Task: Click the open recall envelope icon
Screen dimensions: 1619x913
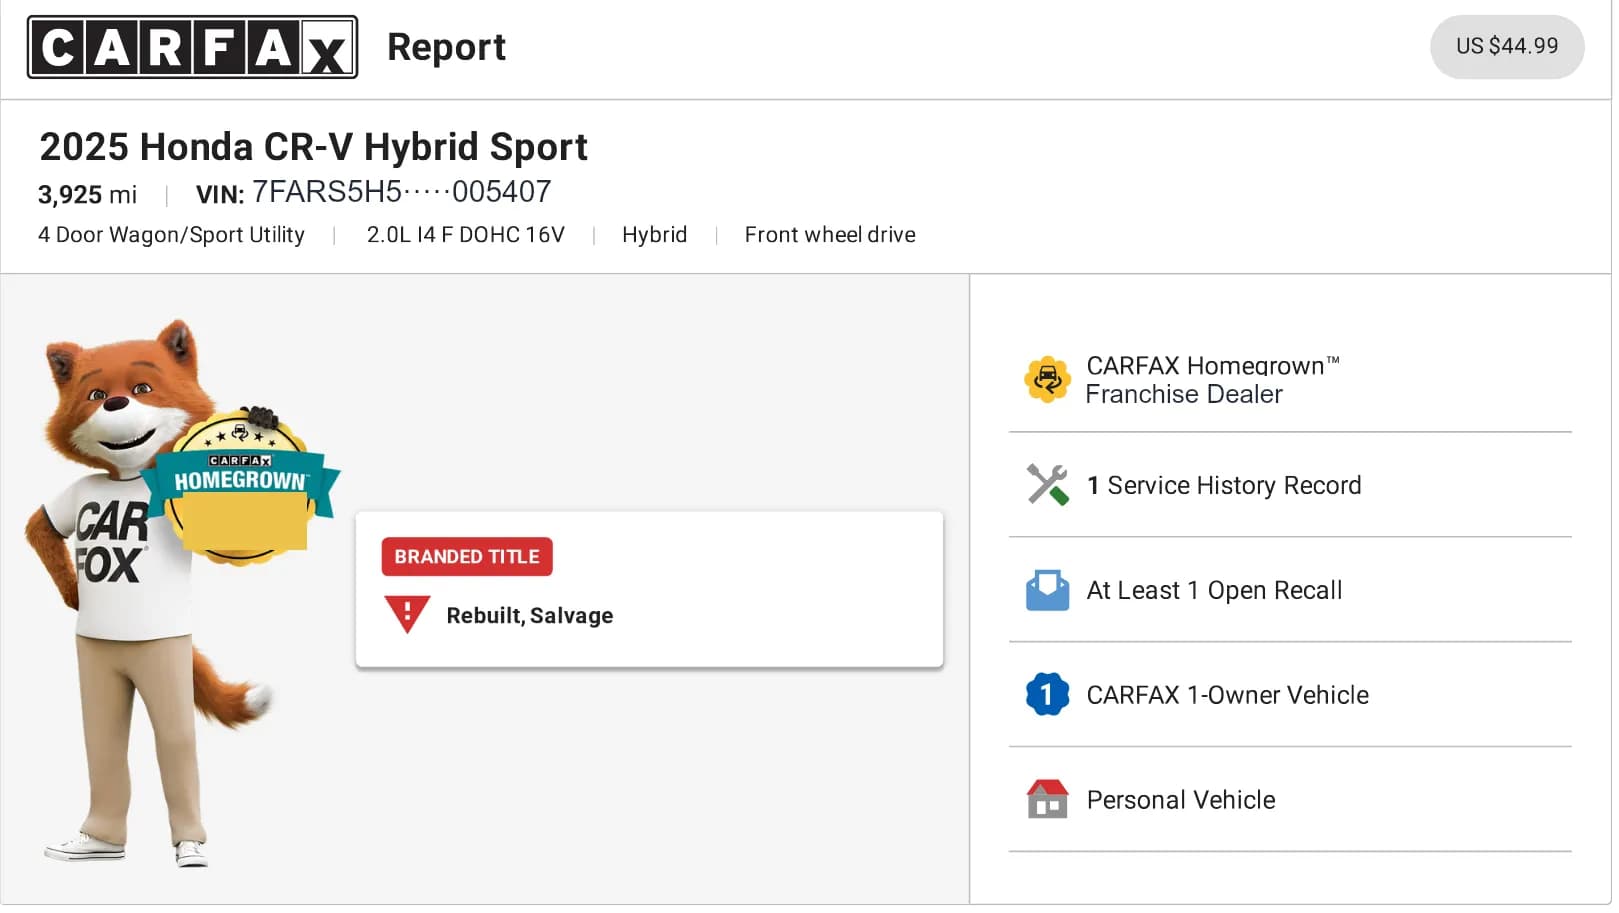Action: (x=1047, y=590)
